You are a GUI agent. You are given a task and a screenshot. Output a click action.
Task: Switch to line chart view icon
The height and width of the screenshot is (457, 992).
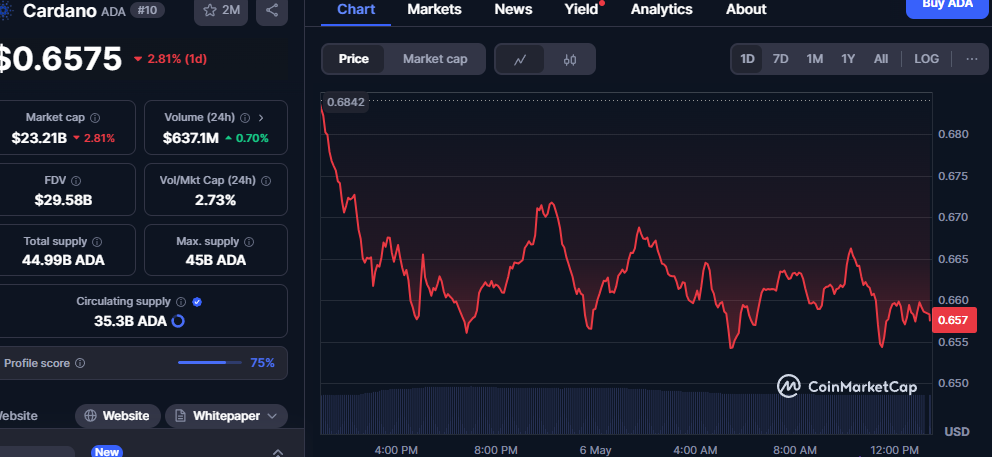pos(520,59)
